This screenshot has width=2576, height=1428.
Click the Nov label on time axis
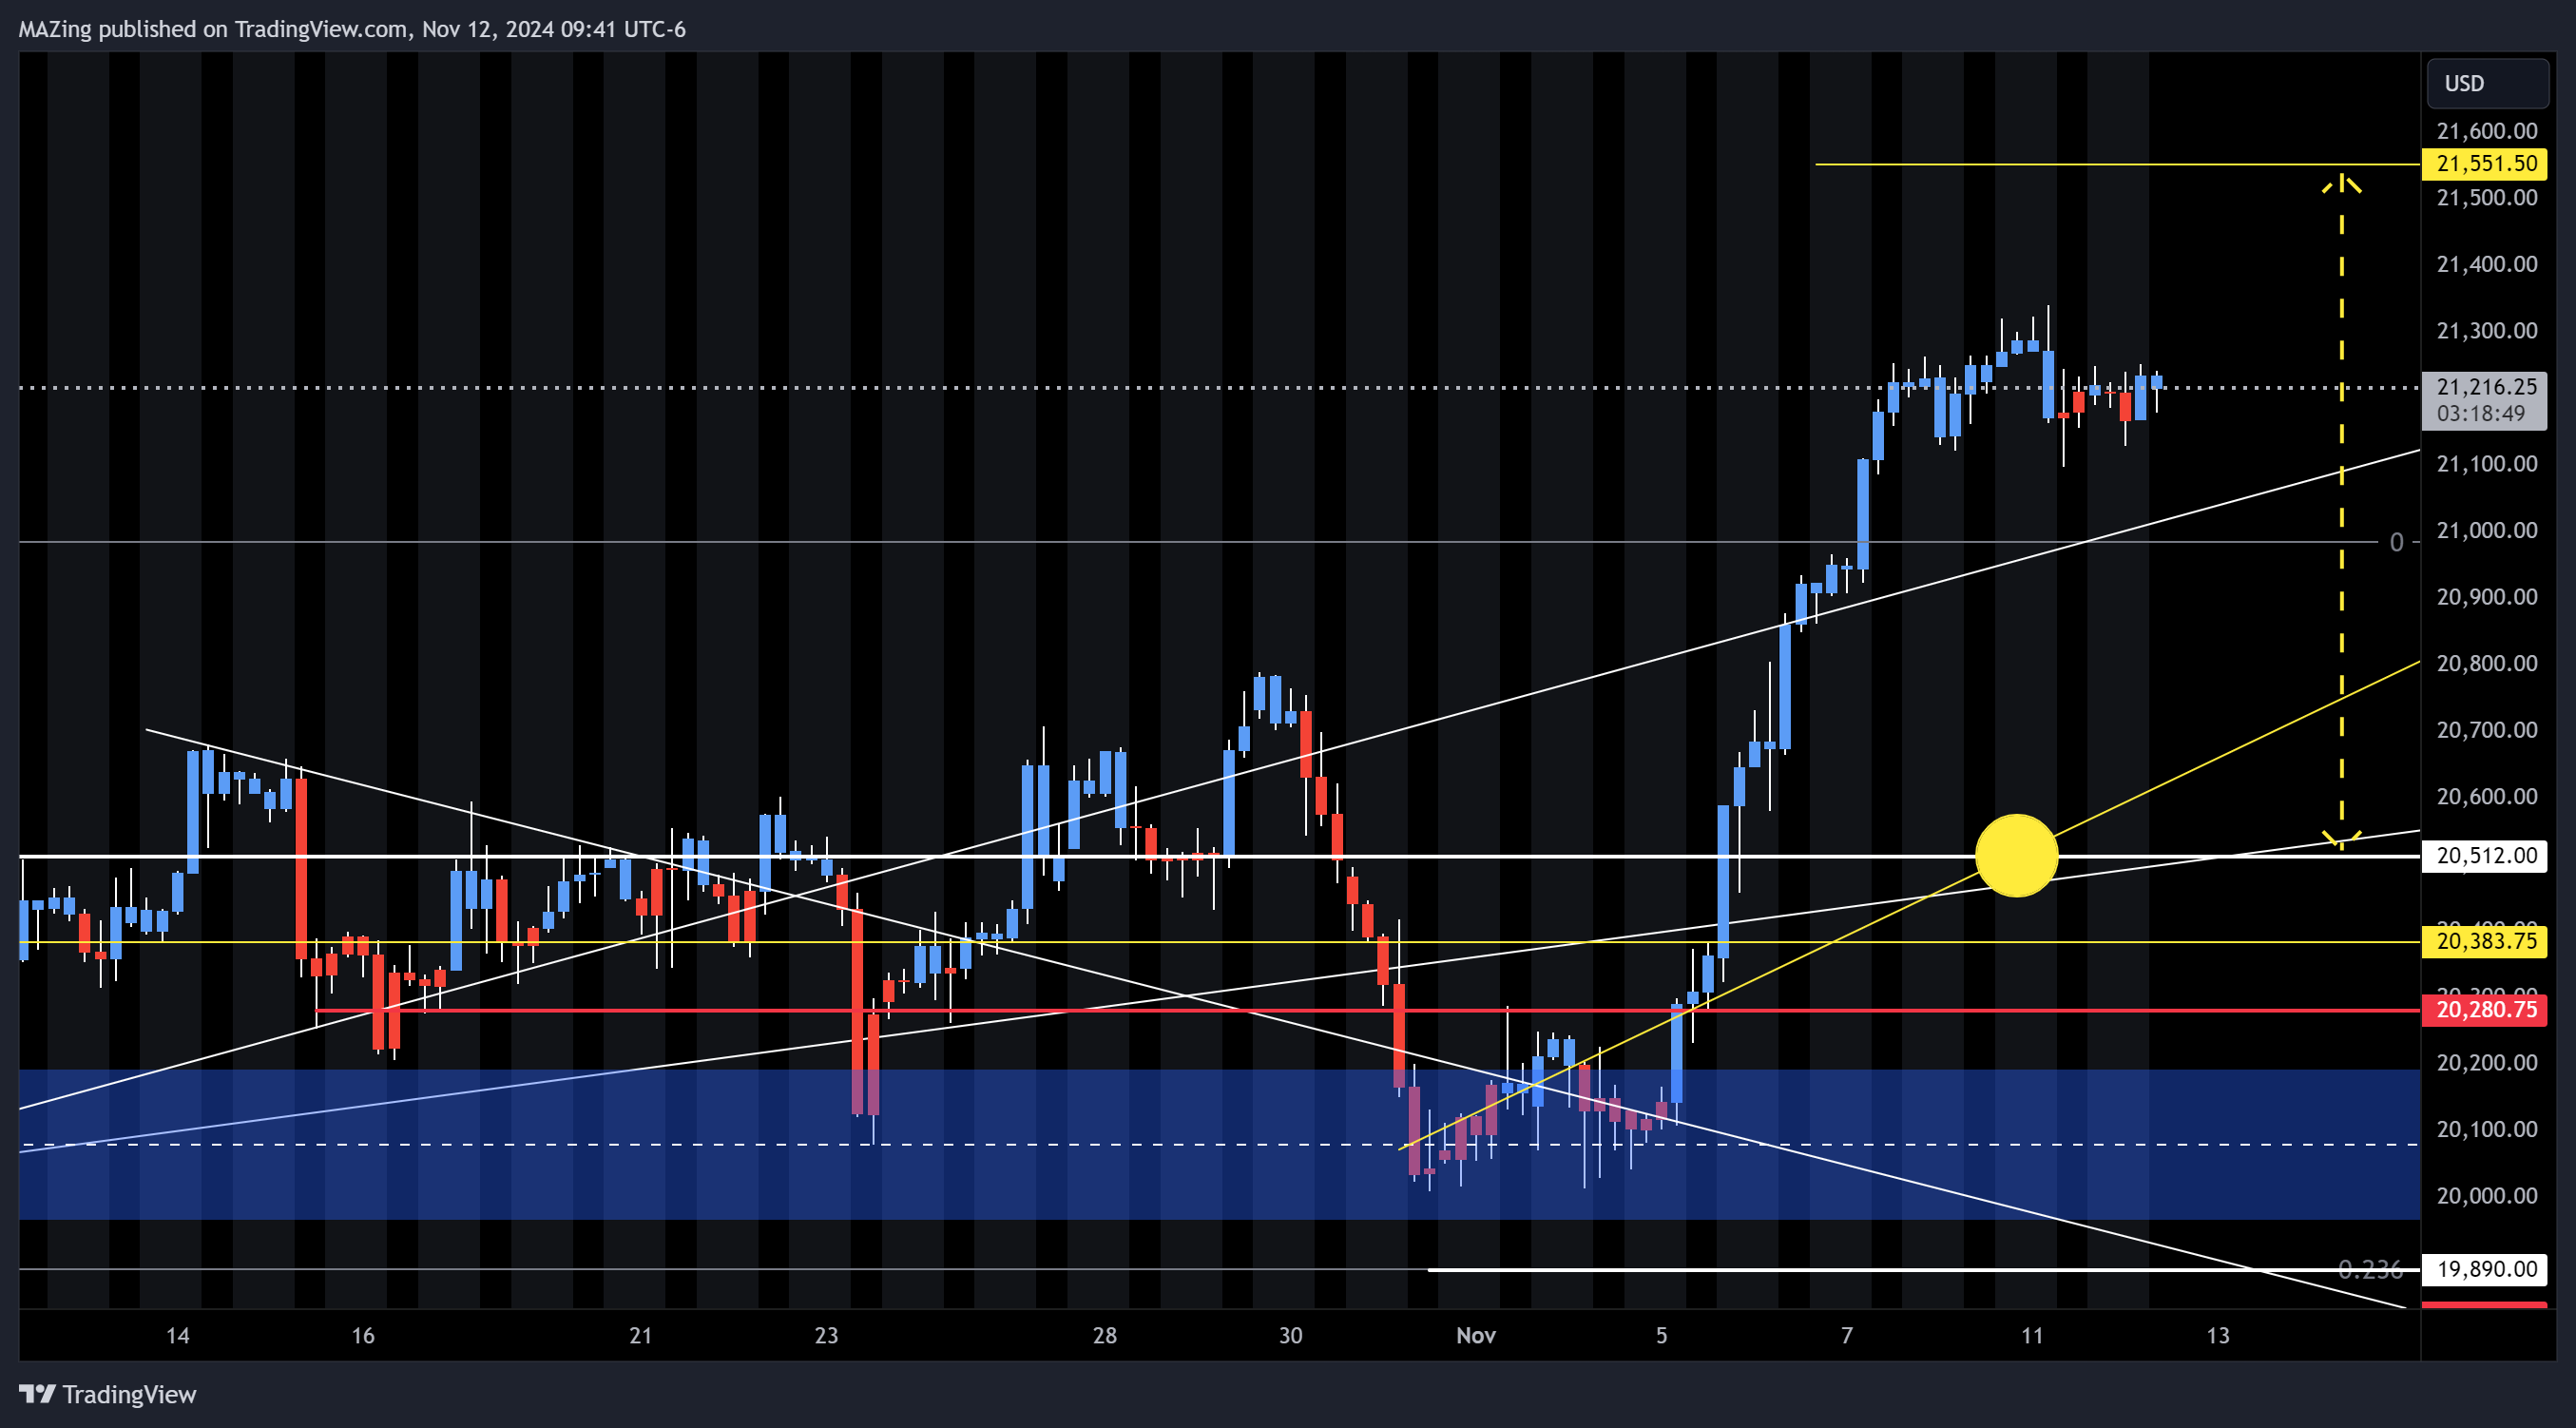click(x=1476, y=1336)
